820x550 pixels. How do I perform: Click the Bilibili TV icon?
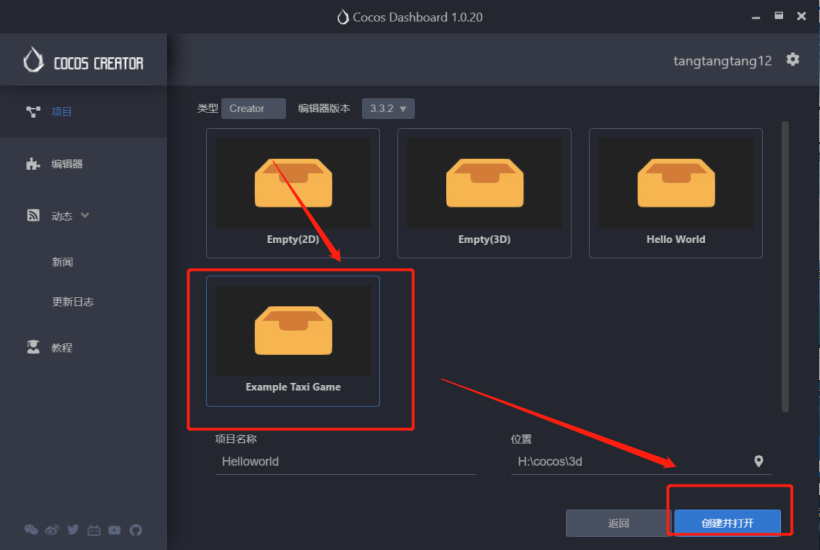click(x=94, y=531)
